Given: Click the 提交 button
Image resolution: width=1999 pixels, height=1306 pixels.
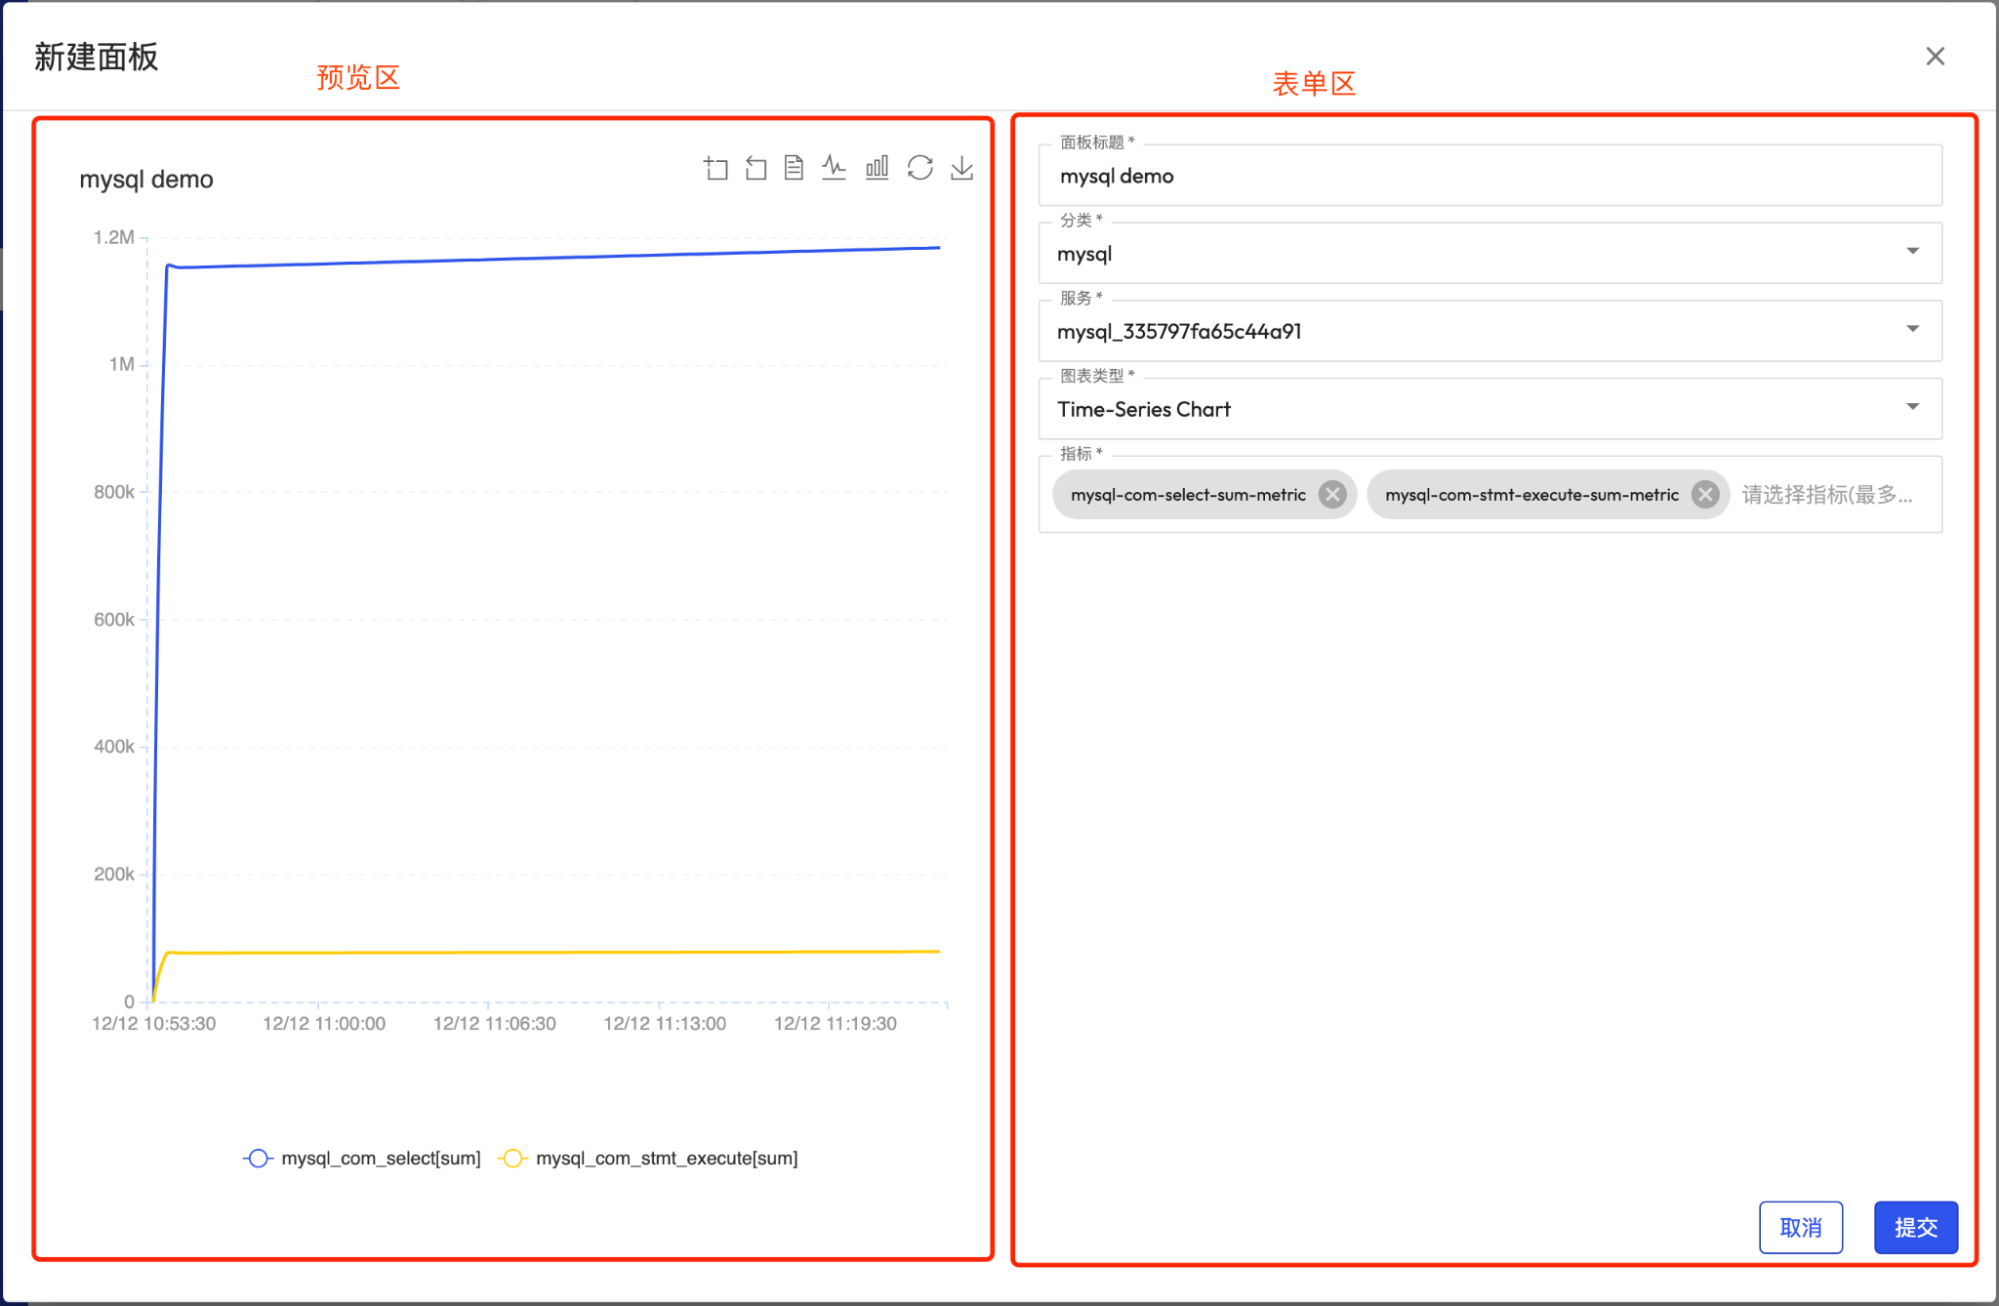Looking at the screenshot, I should pos(1916,1227).
